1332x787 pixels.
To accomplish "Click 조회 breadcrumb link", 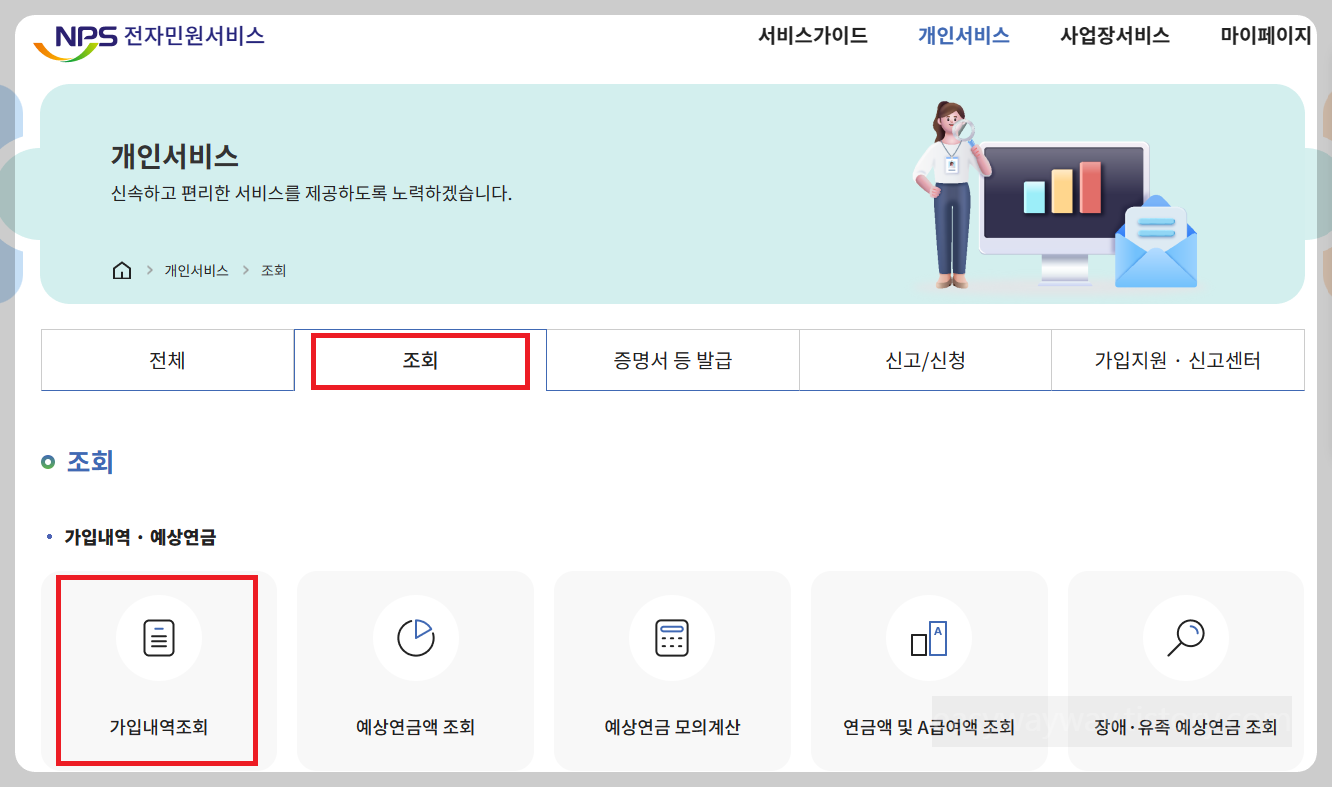I will click(274, 271).
